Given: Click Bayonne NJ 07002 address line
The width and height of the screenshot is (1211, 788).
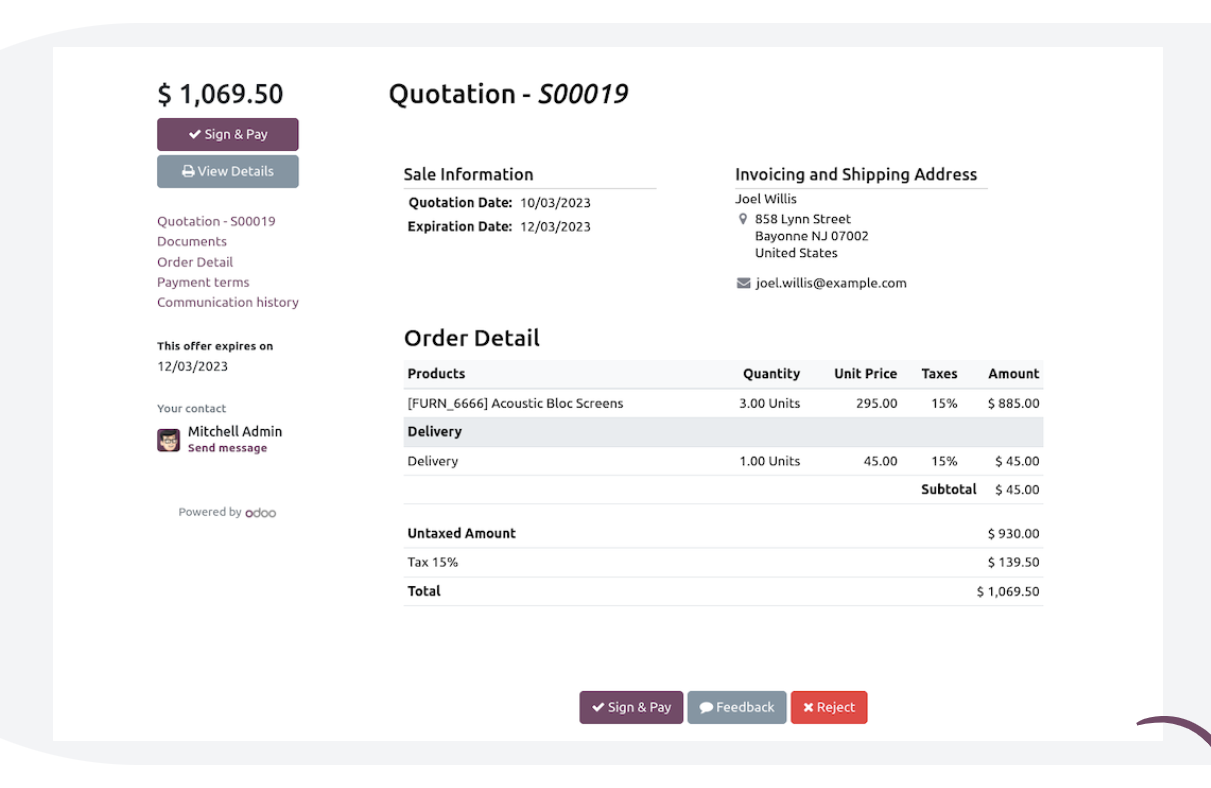Looking at the screenshot, I should point(812,236).
